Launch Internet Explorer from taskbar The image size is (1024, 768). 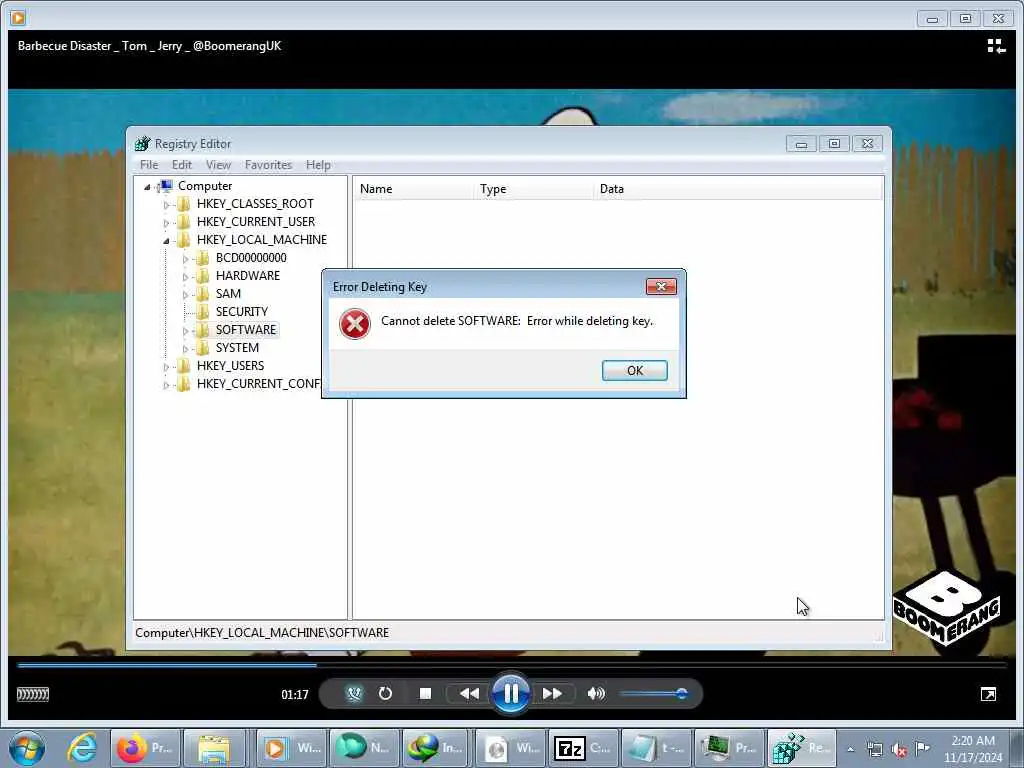point(82,748)
